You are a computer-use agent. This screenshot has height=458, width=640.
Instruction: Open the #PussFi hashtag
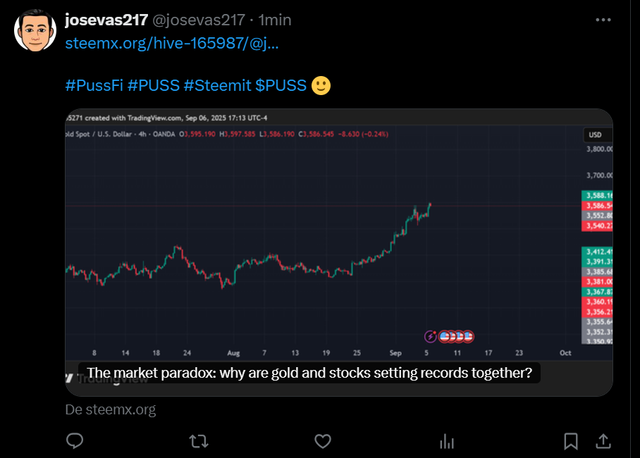pos(94,85)
